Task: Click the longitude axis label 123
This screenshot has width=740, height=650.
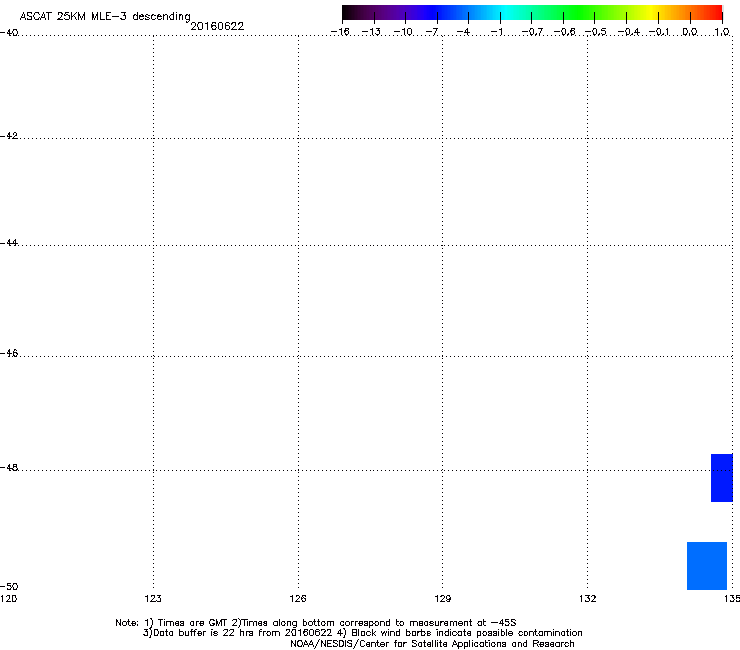Action: [153, 599]
